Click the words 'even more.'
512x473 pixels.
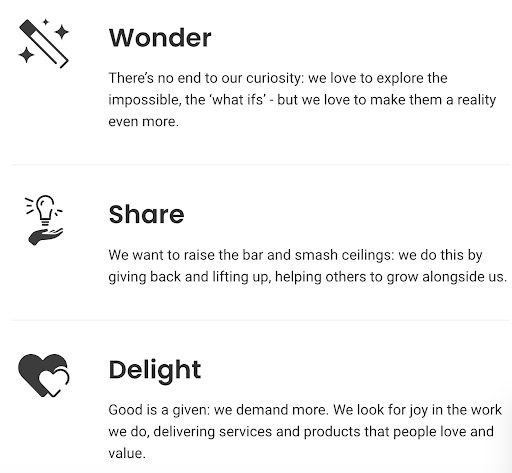point(144,121)
